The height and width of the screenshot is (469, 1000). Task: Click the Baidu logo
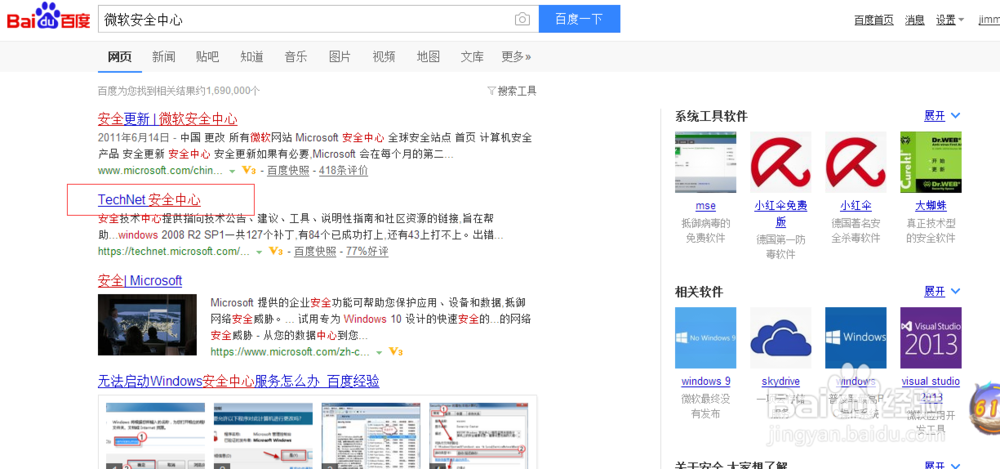[x=48, y=17]
